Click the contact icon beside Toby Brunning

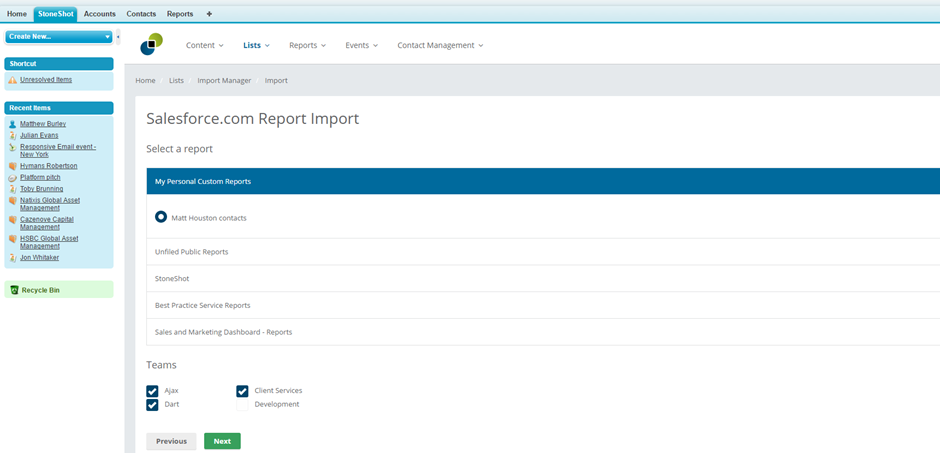[13, 189]
